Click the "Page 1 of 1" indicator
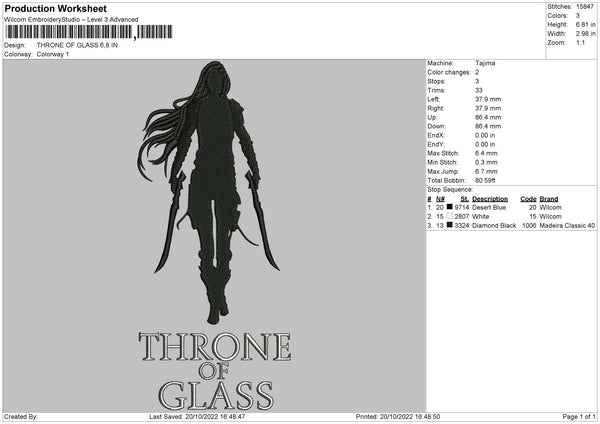Image resolution: width=600 pixels, height=424 pixels. pyautogui.click(x=579, y=417)
